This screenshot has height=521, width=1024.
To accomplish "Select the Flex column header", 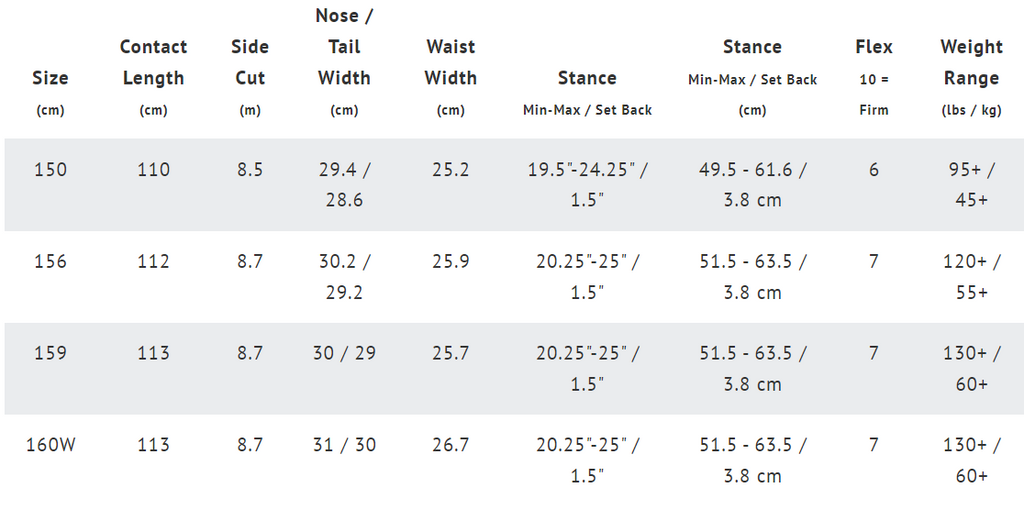I will [874, 78].
